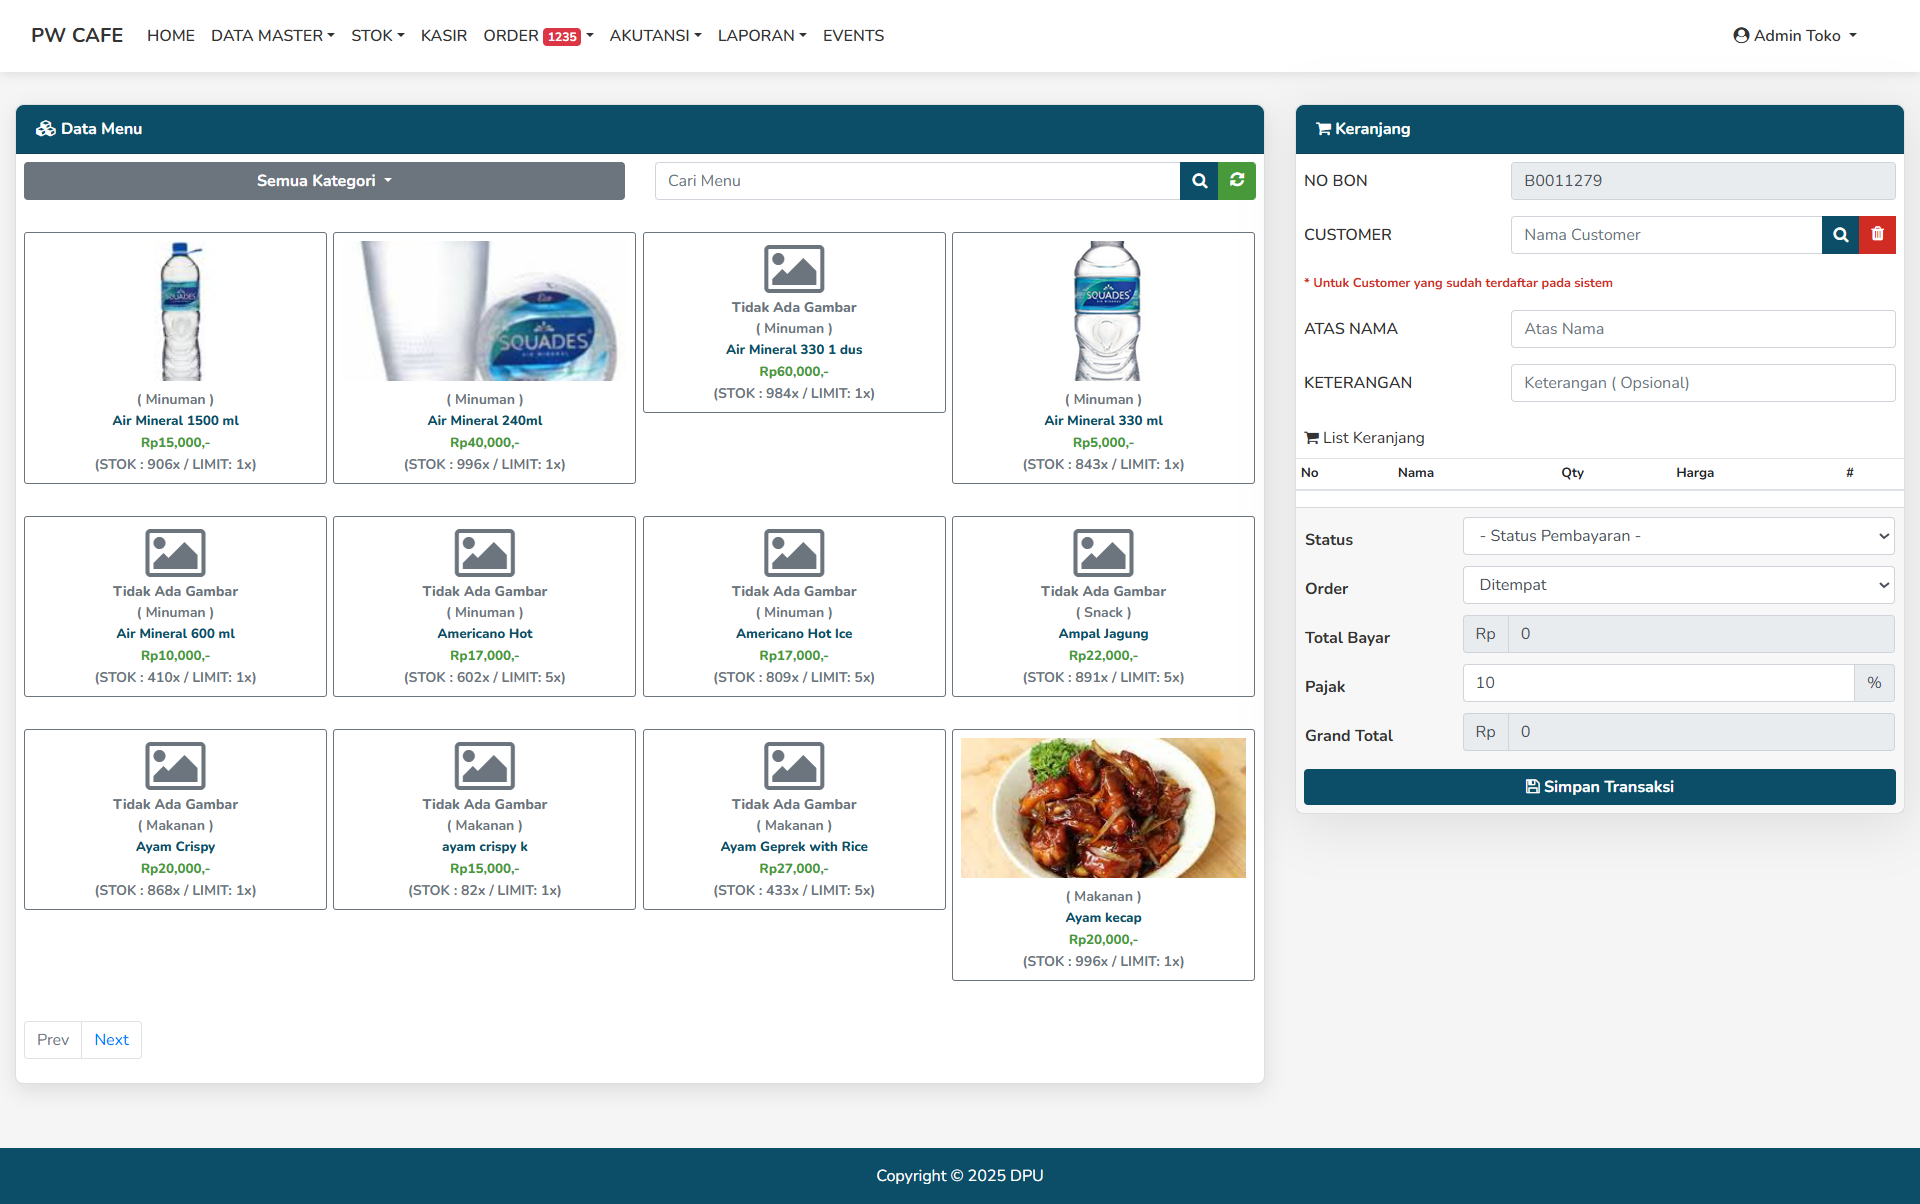Click the red trash customer icon
This screenshot has width=1920, height=1204.
coord(1877,235)
